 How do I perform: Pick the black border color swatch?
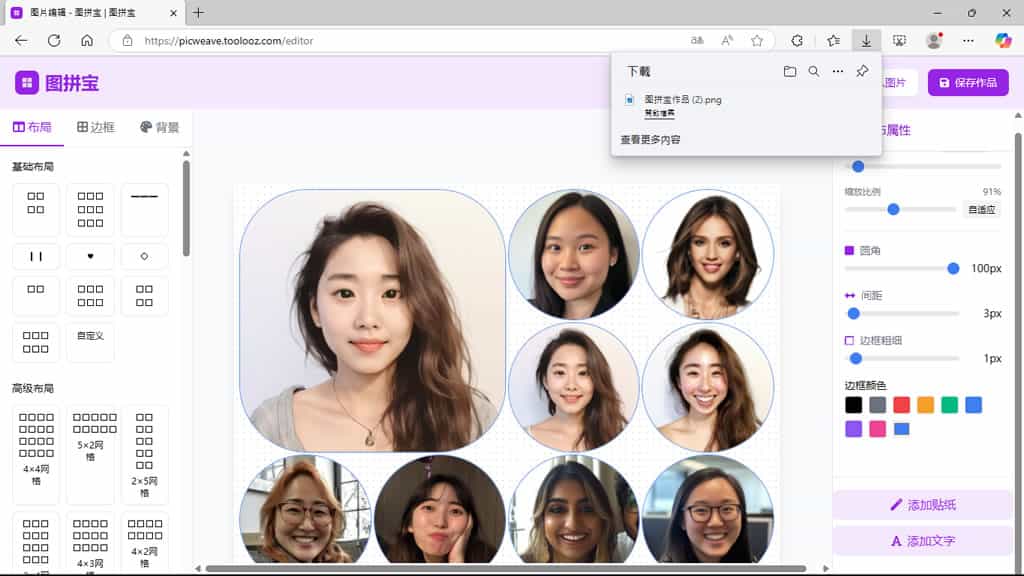tap(854, 405)
